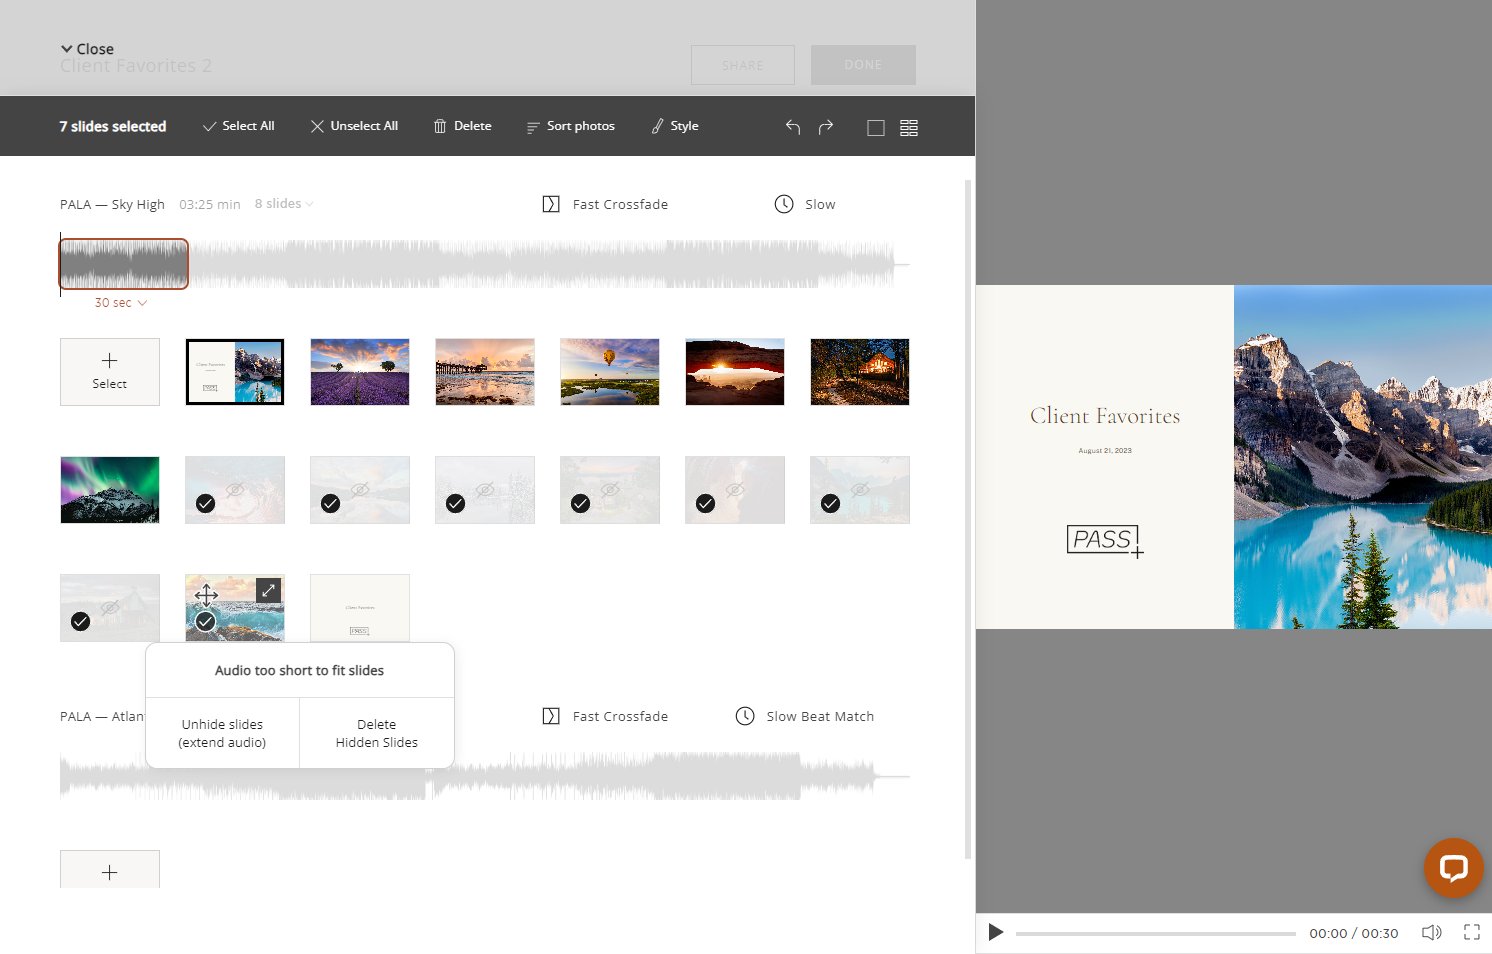
Task: Open Sort photos option
Action: pyautogui.click(x=571, y=126)
